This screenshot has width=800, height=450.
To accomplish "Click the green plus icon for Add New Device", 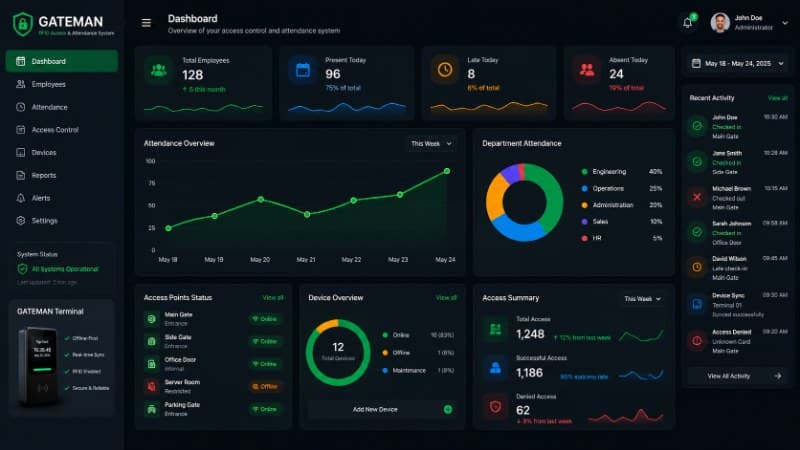I will pyautogui.click(x=447, y=409).
